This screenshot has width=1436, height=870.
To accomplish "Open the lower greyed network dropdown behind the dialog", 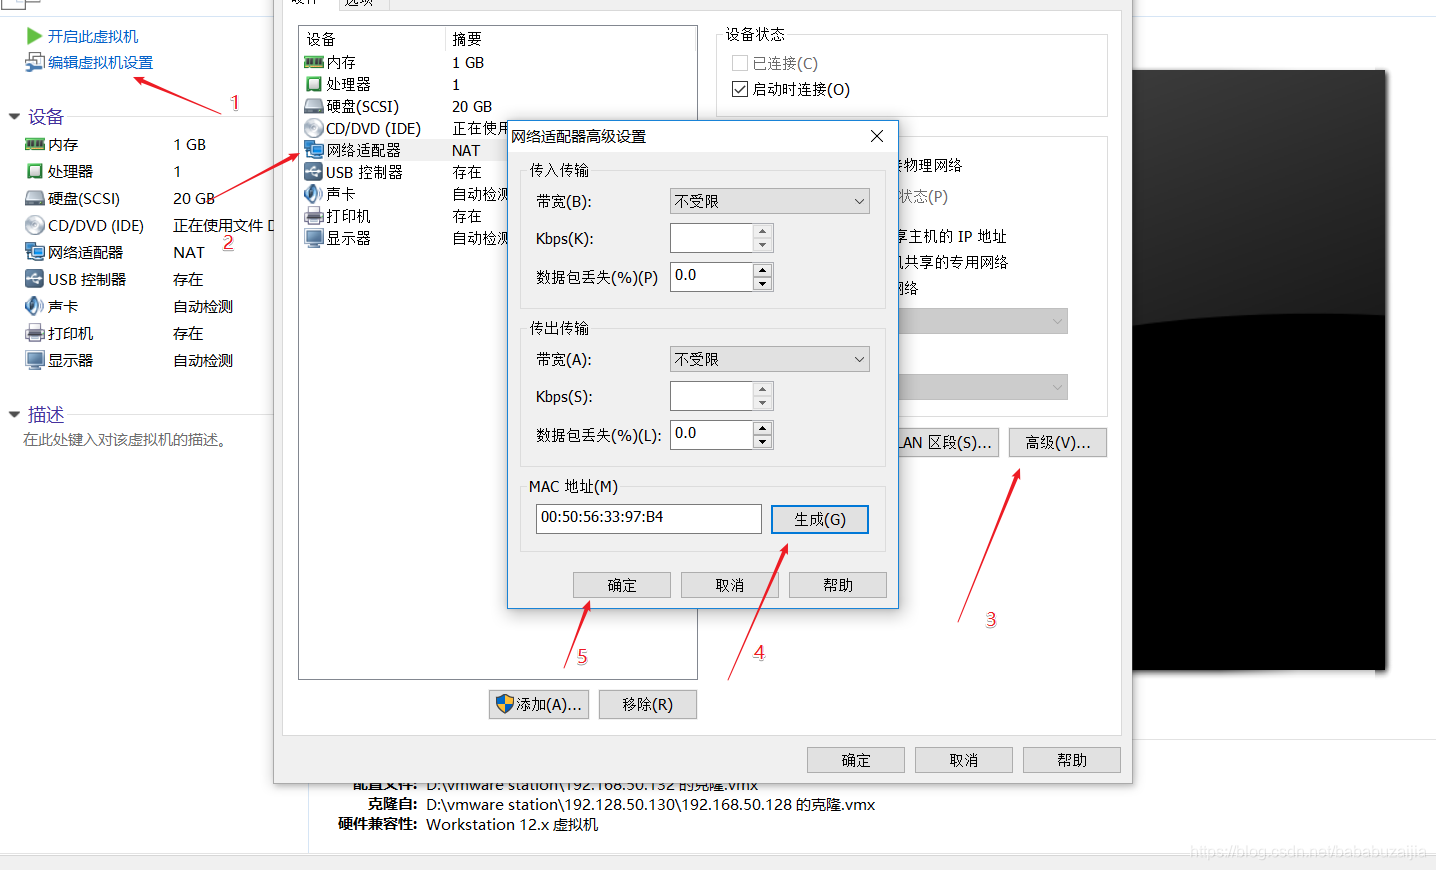I will coord(983,387).
